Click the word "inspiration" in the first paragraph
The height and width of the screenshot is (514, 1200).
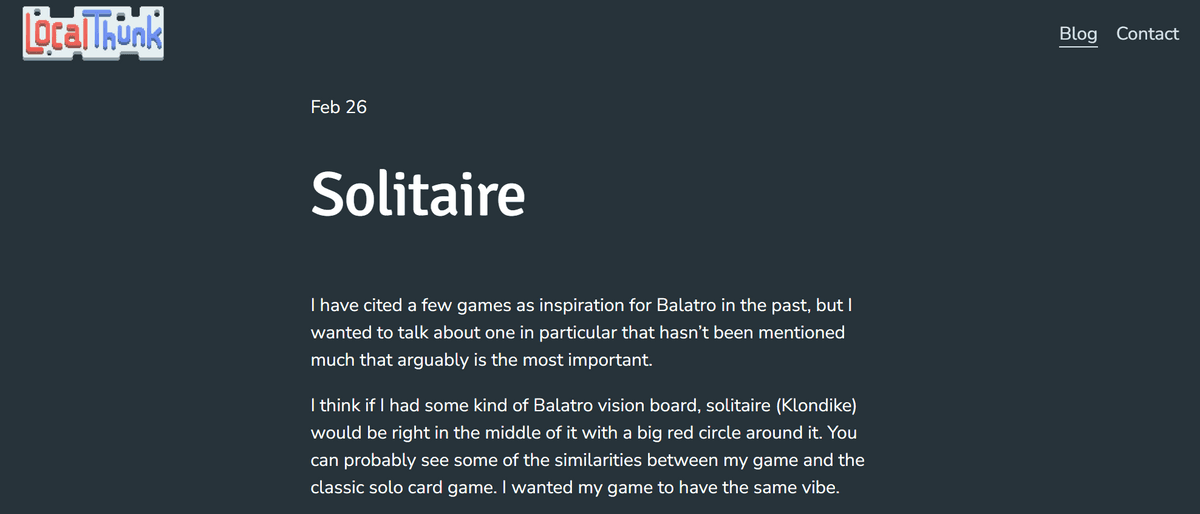click(576, 304)
